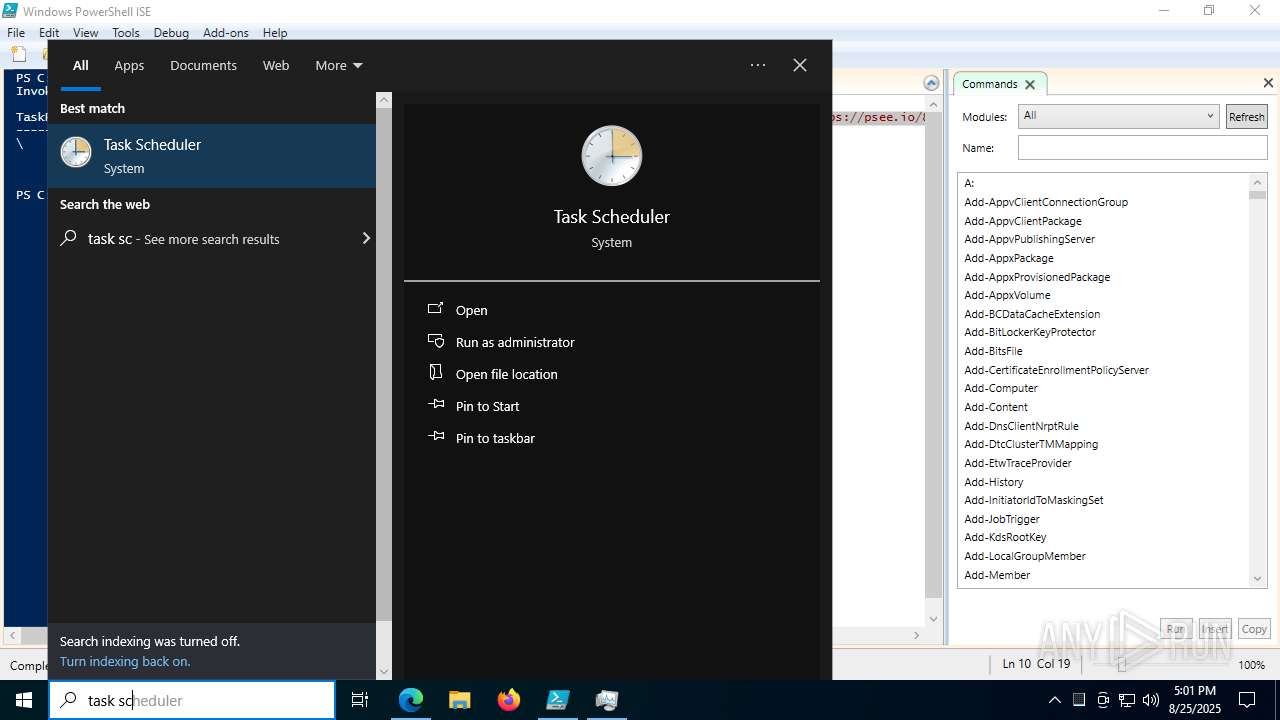Expand the More filter dropdown
Screen dimensions: 1280x720
click(339, 65)
